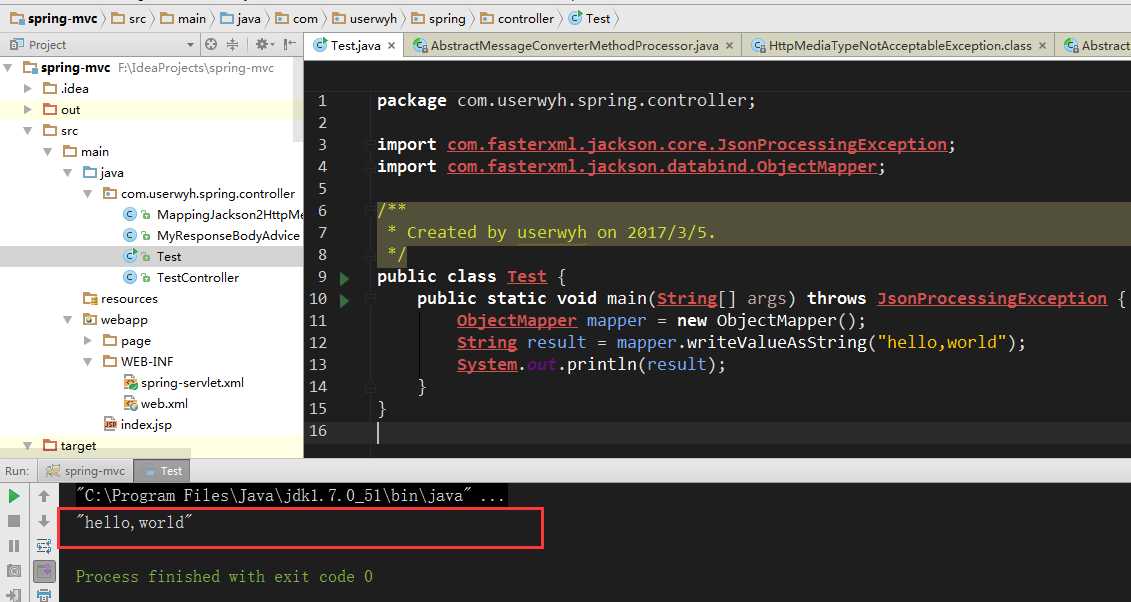Click the printer icon in Run panel
This screenshot has height=602, width=1131.
click(44, 596)
